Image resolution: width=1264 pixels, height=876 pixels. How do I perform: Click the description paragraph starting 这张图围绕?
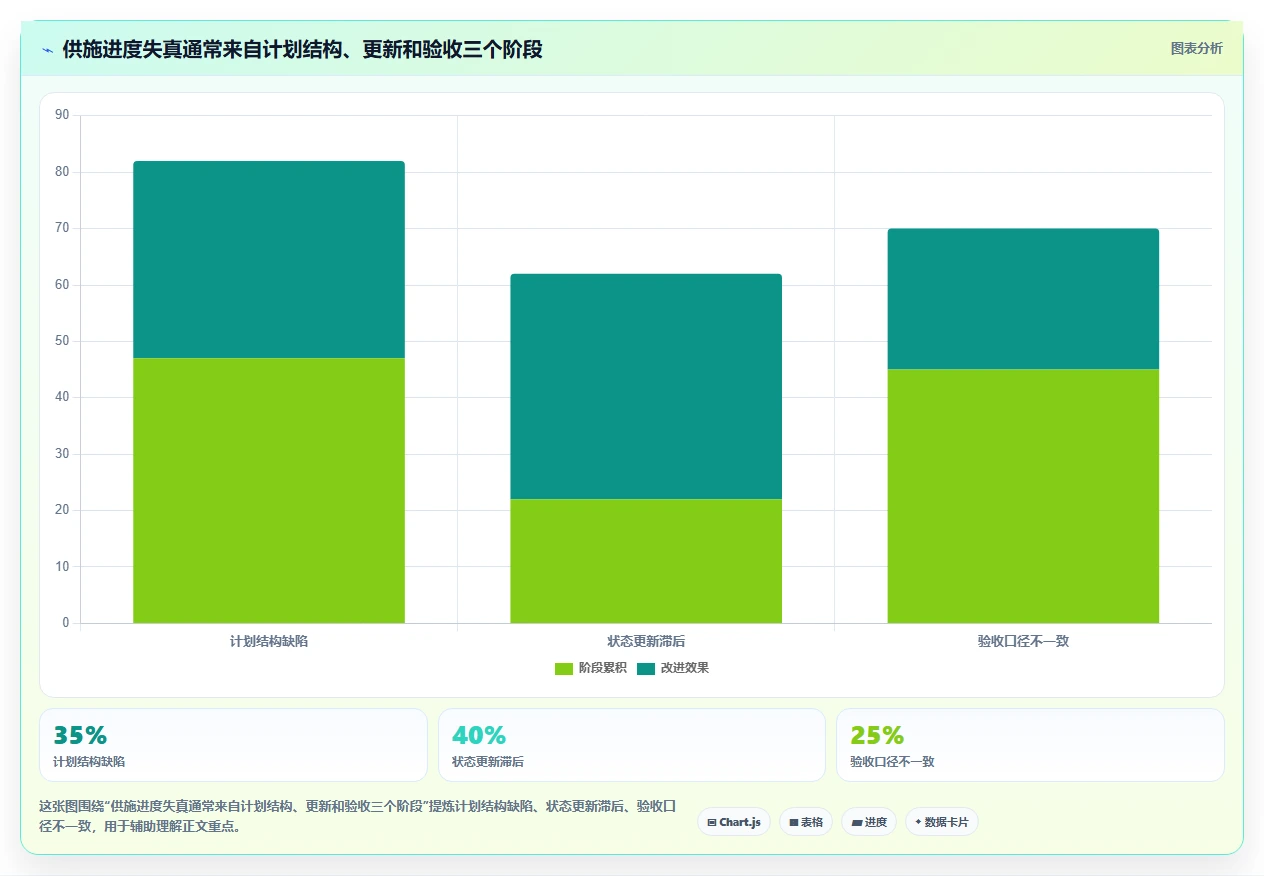point(358,816)
